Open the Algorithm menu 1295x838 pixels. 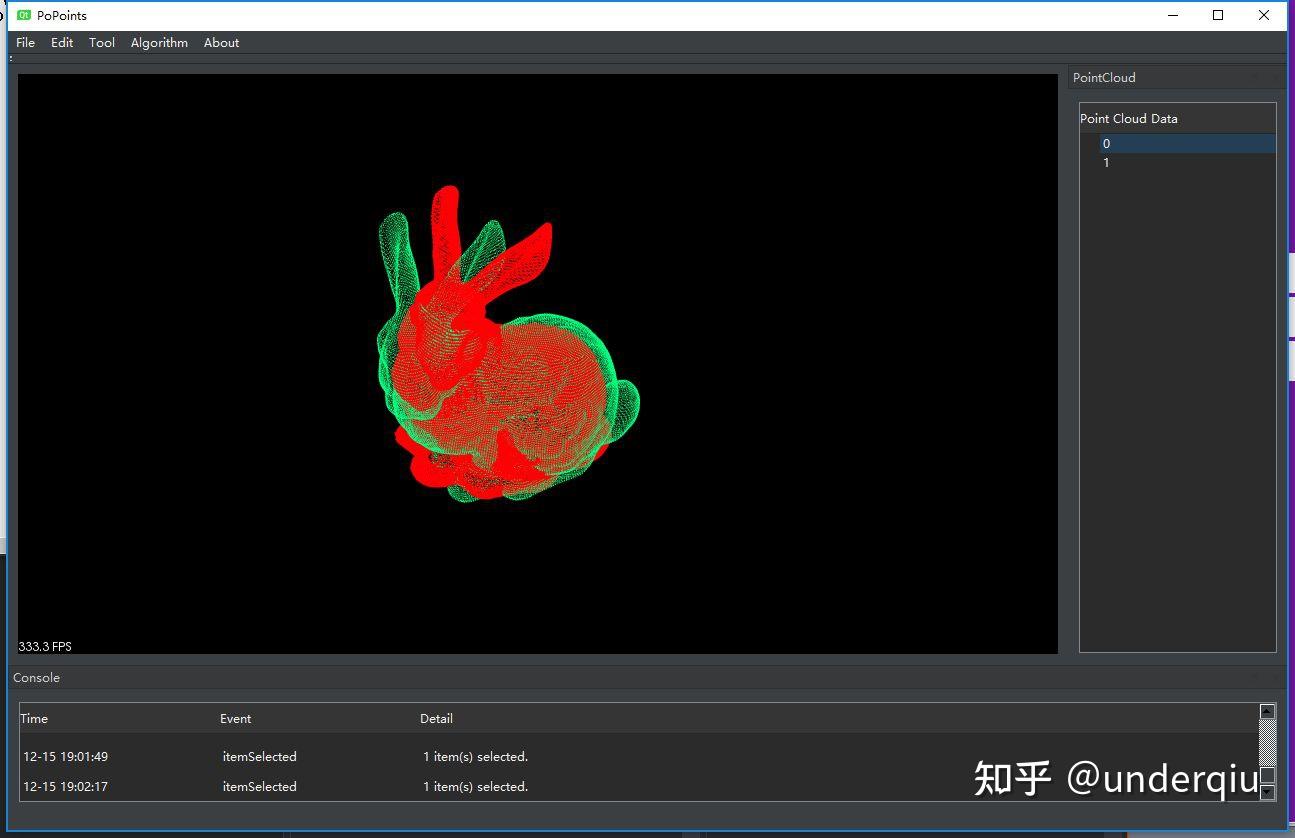coord(159,43)
